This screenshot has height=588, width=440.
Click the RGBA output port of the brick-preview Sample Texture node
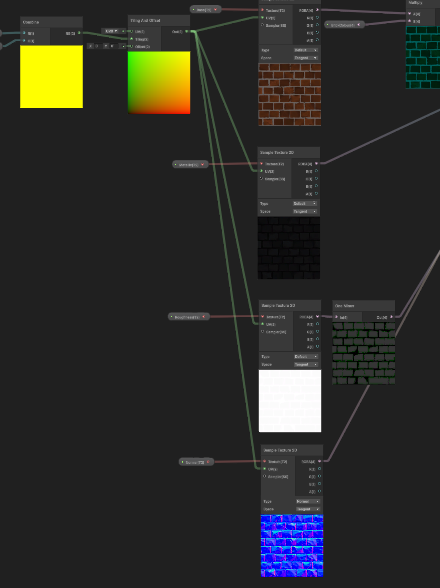(317, 10)
